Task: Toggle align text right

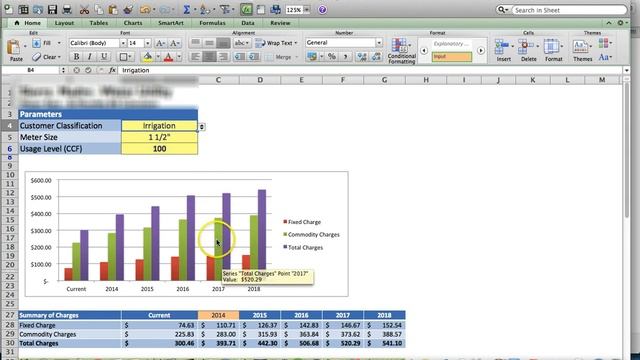Action: pyautogui.click(x=223, y=57)
